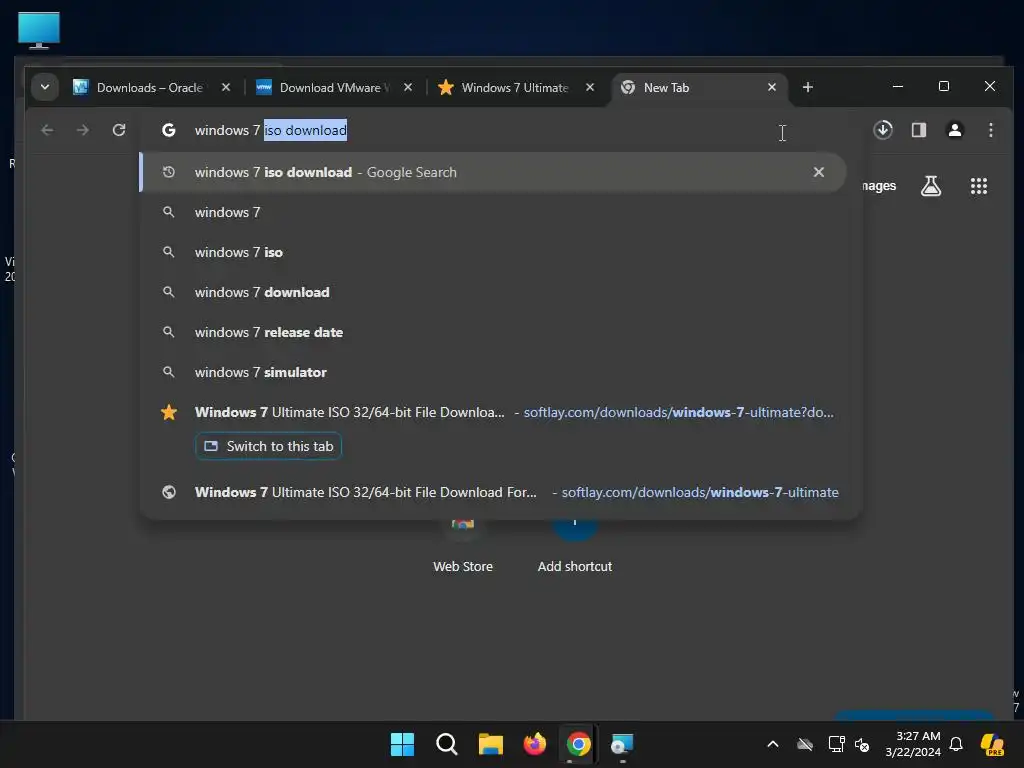1024x768 pixels.
Task: Open network status tray icon
Action: point(836,744)
